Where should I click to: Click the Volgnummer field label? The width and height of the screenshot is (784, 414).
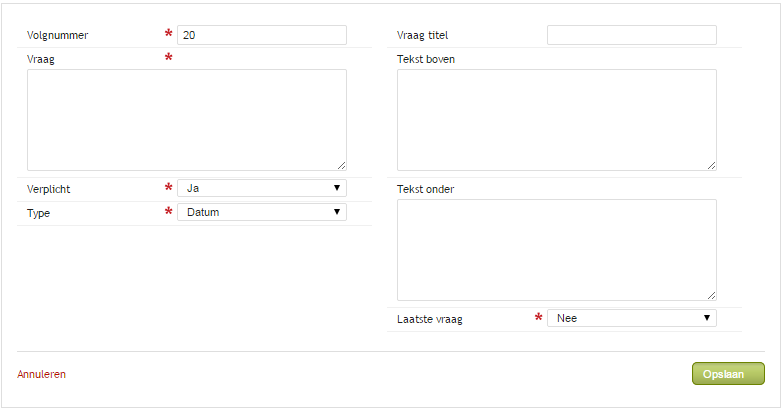point(58,35)
